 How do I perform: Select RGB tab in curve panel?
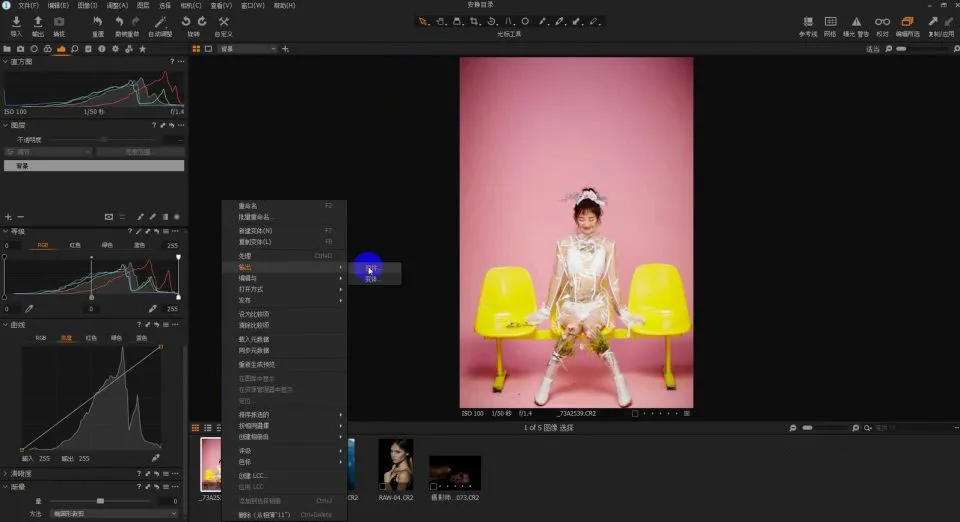[x=41, y=338]
